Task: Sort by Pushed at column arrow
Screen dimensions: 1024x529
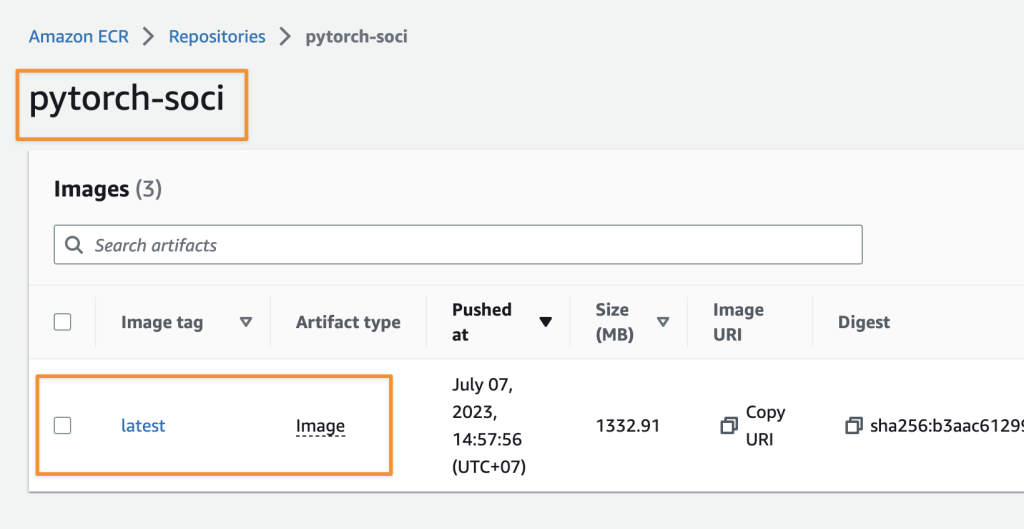Action: (545, 322)
